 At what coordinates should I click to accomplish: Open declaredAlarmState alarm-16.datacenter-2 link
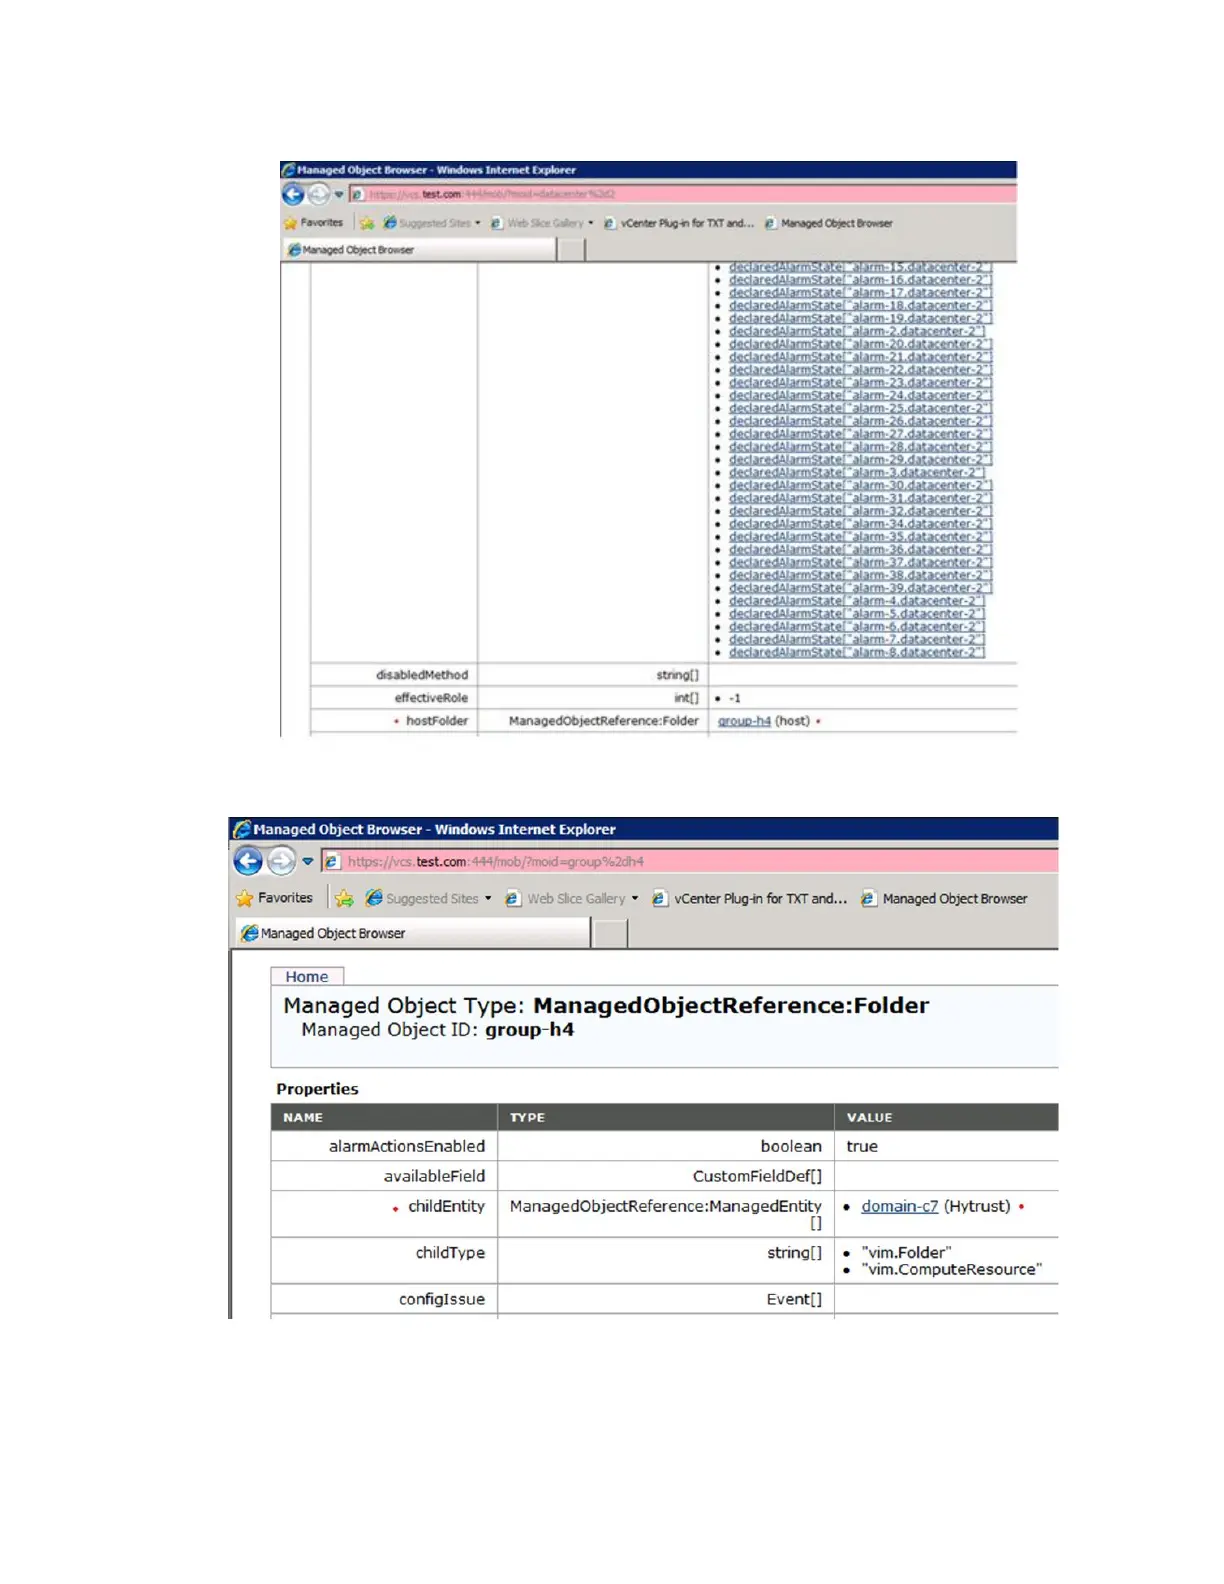[859, 280]
